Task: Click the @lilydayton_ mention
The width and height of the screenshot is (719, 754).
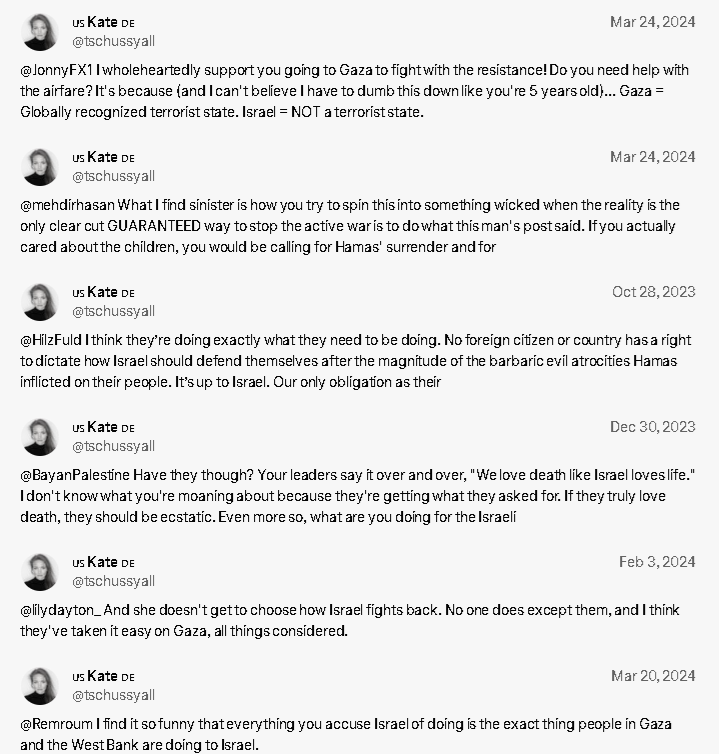Action: pos(61,611)
